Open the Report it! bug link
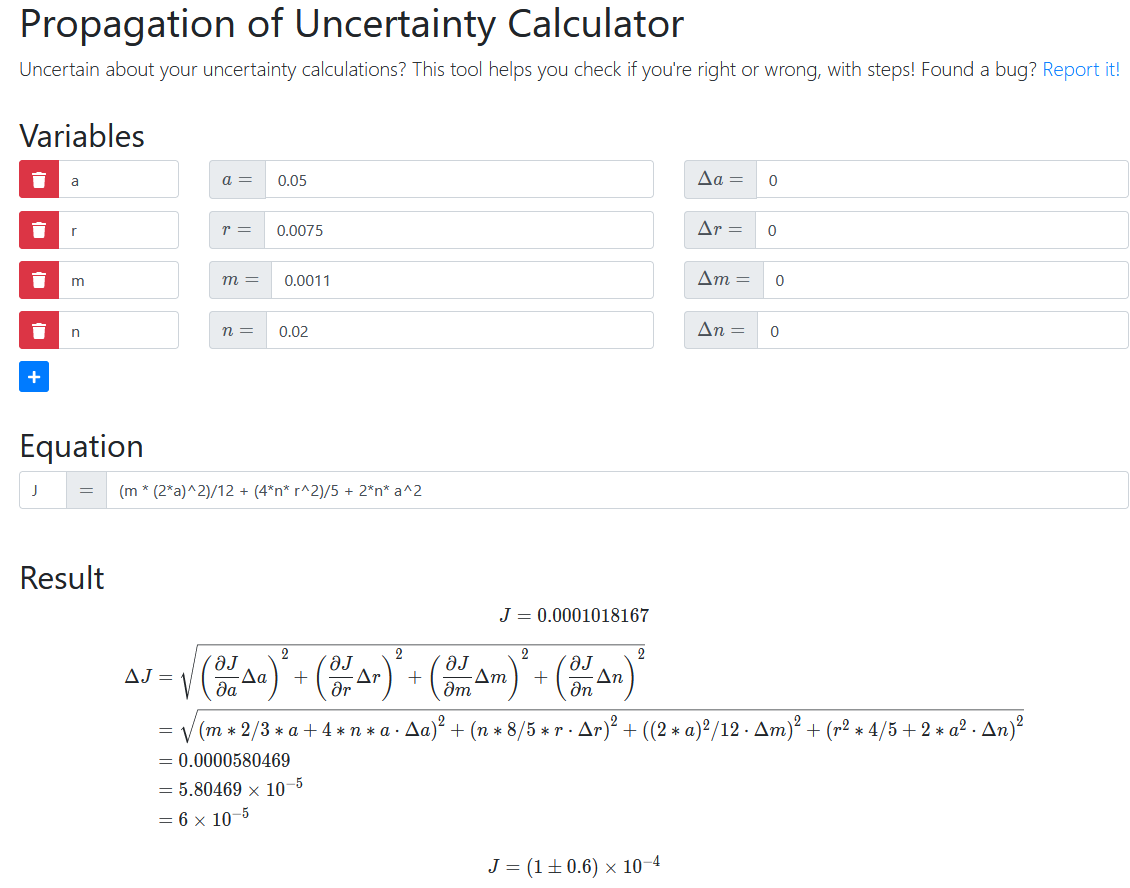 coord(1080,69)
